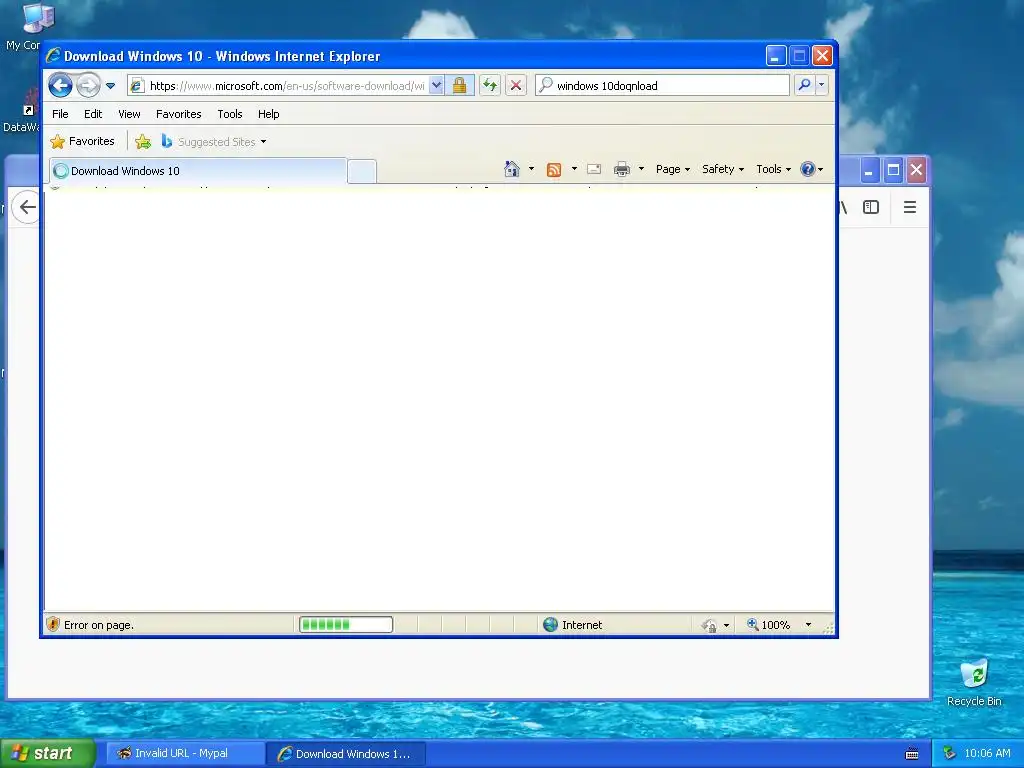This screenshot has width=1024, height=768.
Task: Open the Page command bar menu
Action: tap(673, 169)
